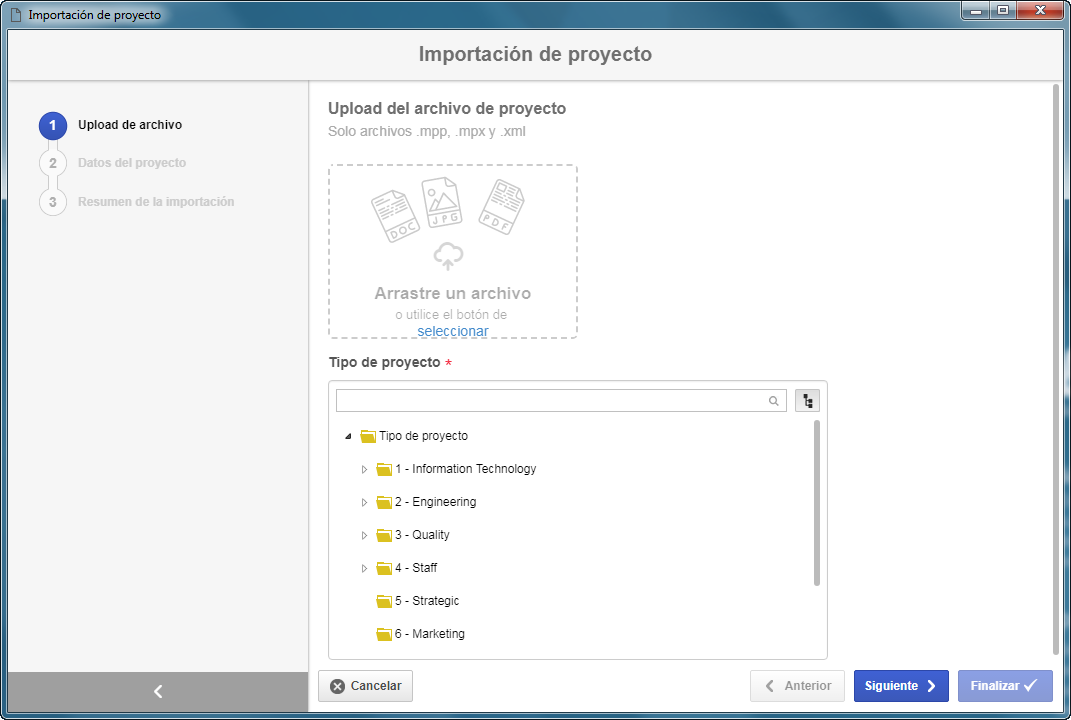1071x720 pixels.
Task: Go to Datos del proyecto step
Action: [x=132, y=163]
